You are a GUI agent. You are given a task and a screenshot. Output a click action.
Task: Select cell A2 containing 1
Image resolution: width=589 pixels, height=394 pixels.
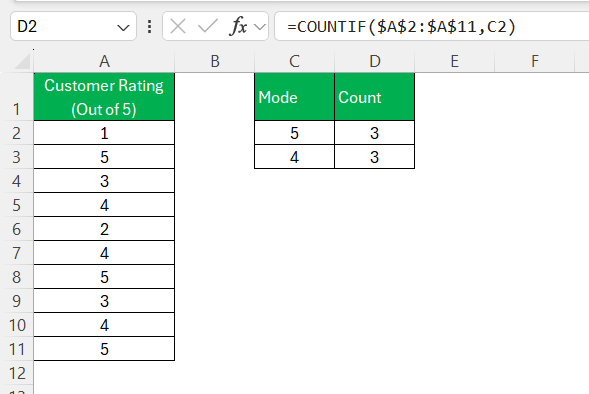click(104, 133)
